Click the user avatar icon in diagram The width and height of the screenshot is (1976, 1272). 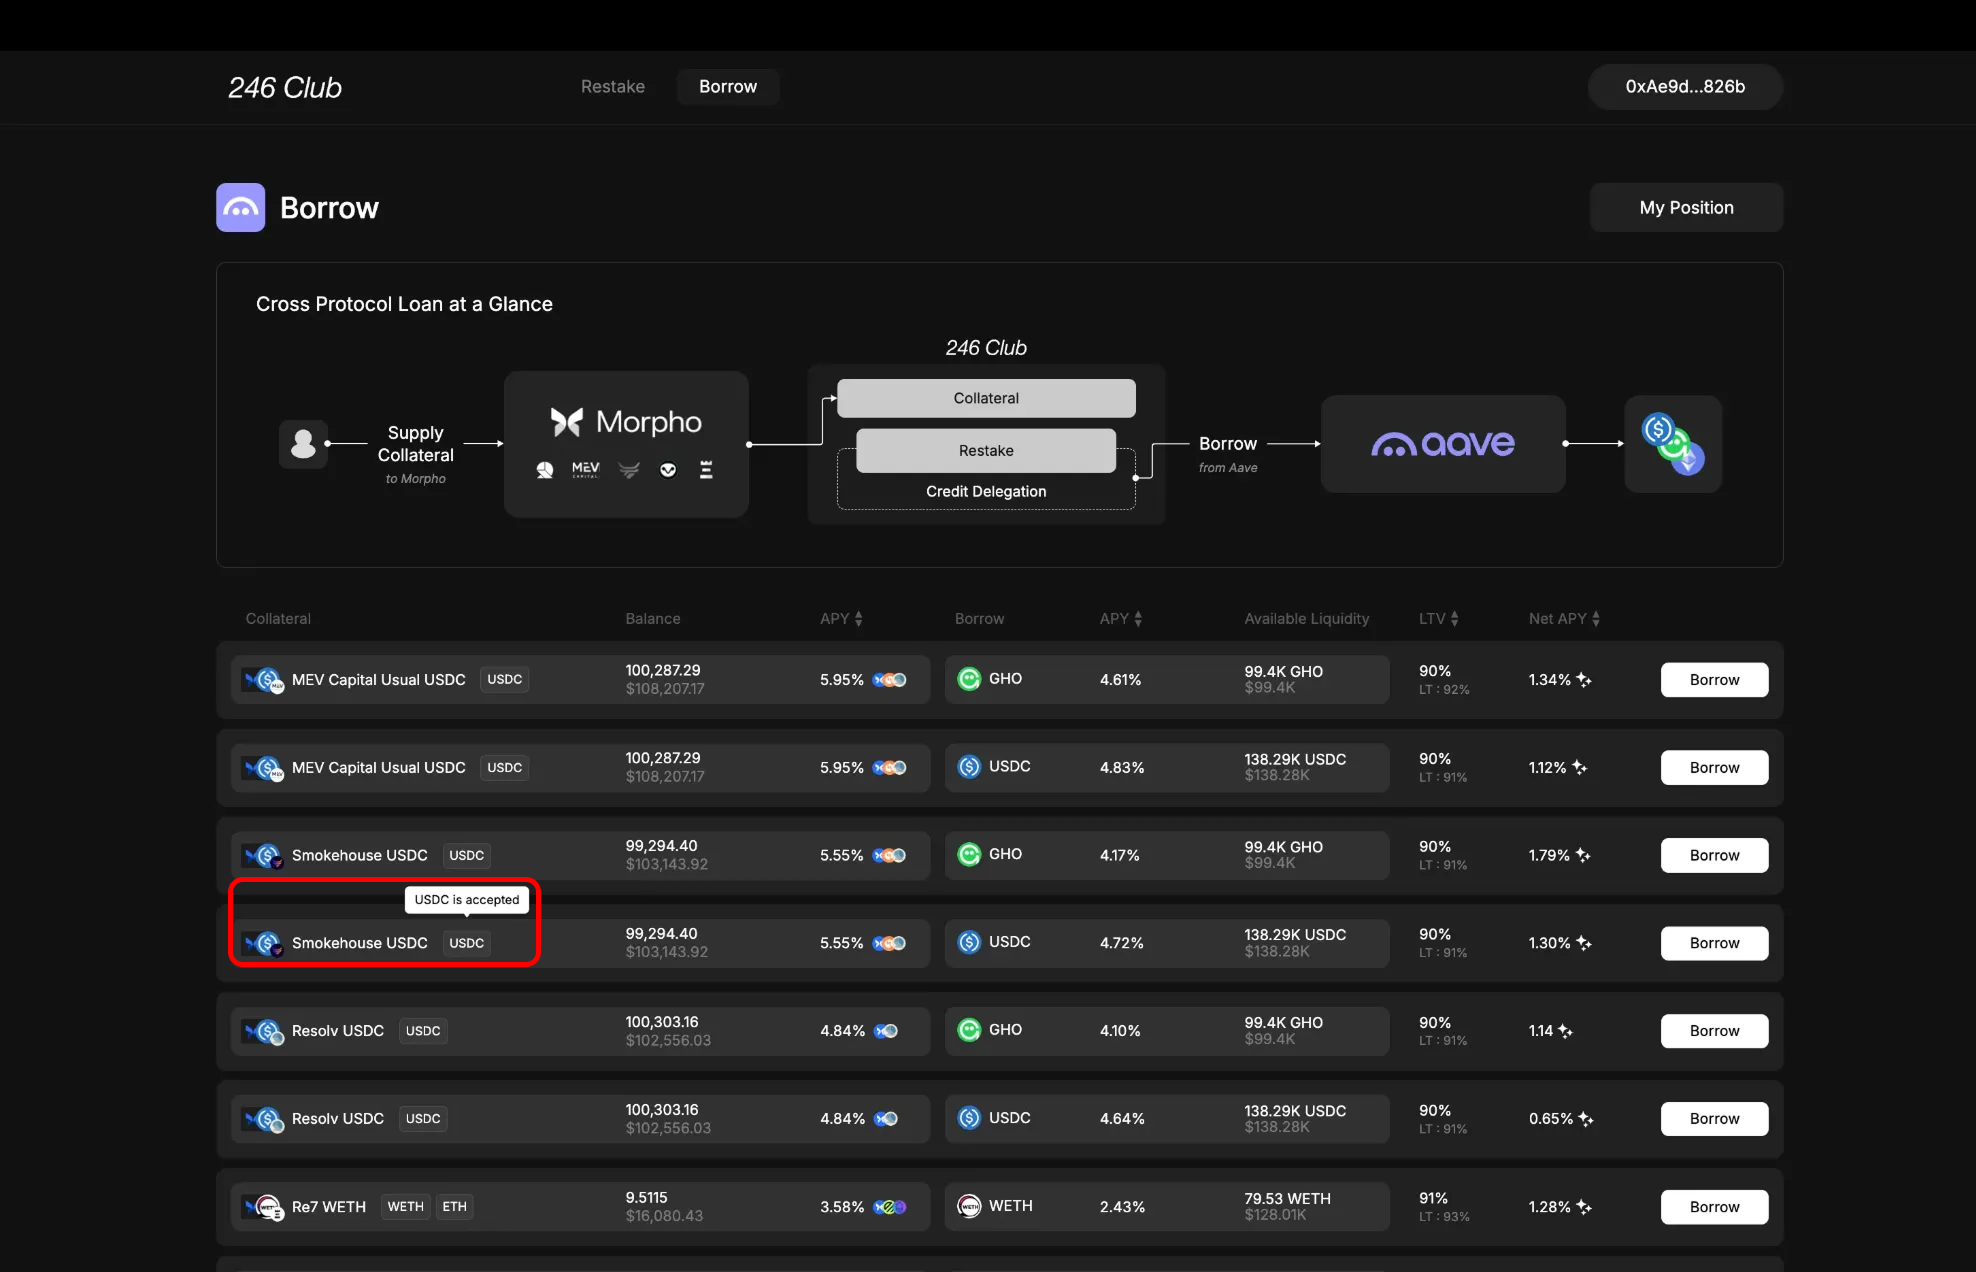pos(303,443)
